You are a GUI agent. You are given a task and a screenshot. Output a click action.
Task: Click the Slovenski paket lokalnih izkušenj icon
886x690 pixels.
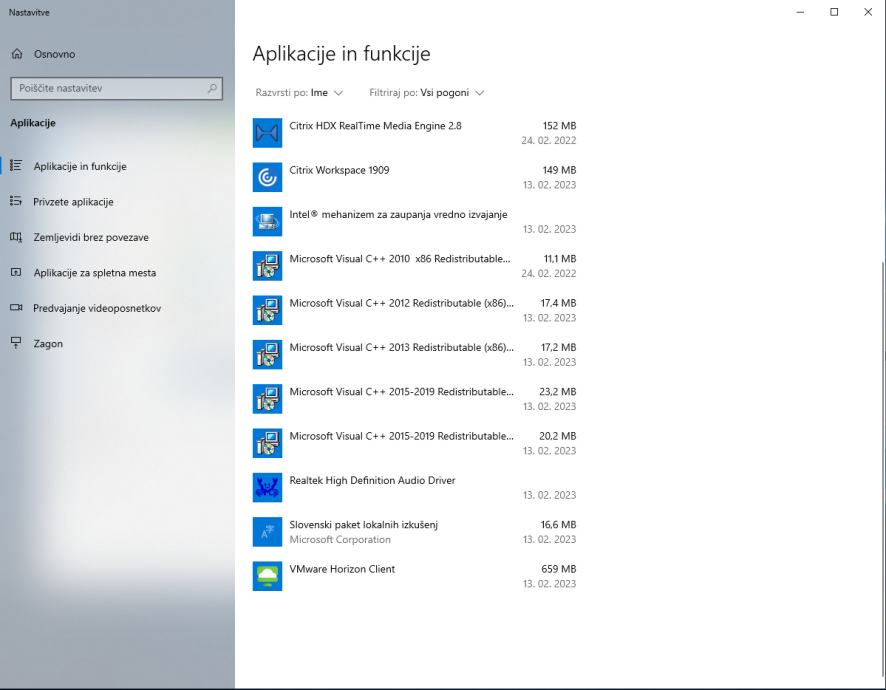point(267,532)
